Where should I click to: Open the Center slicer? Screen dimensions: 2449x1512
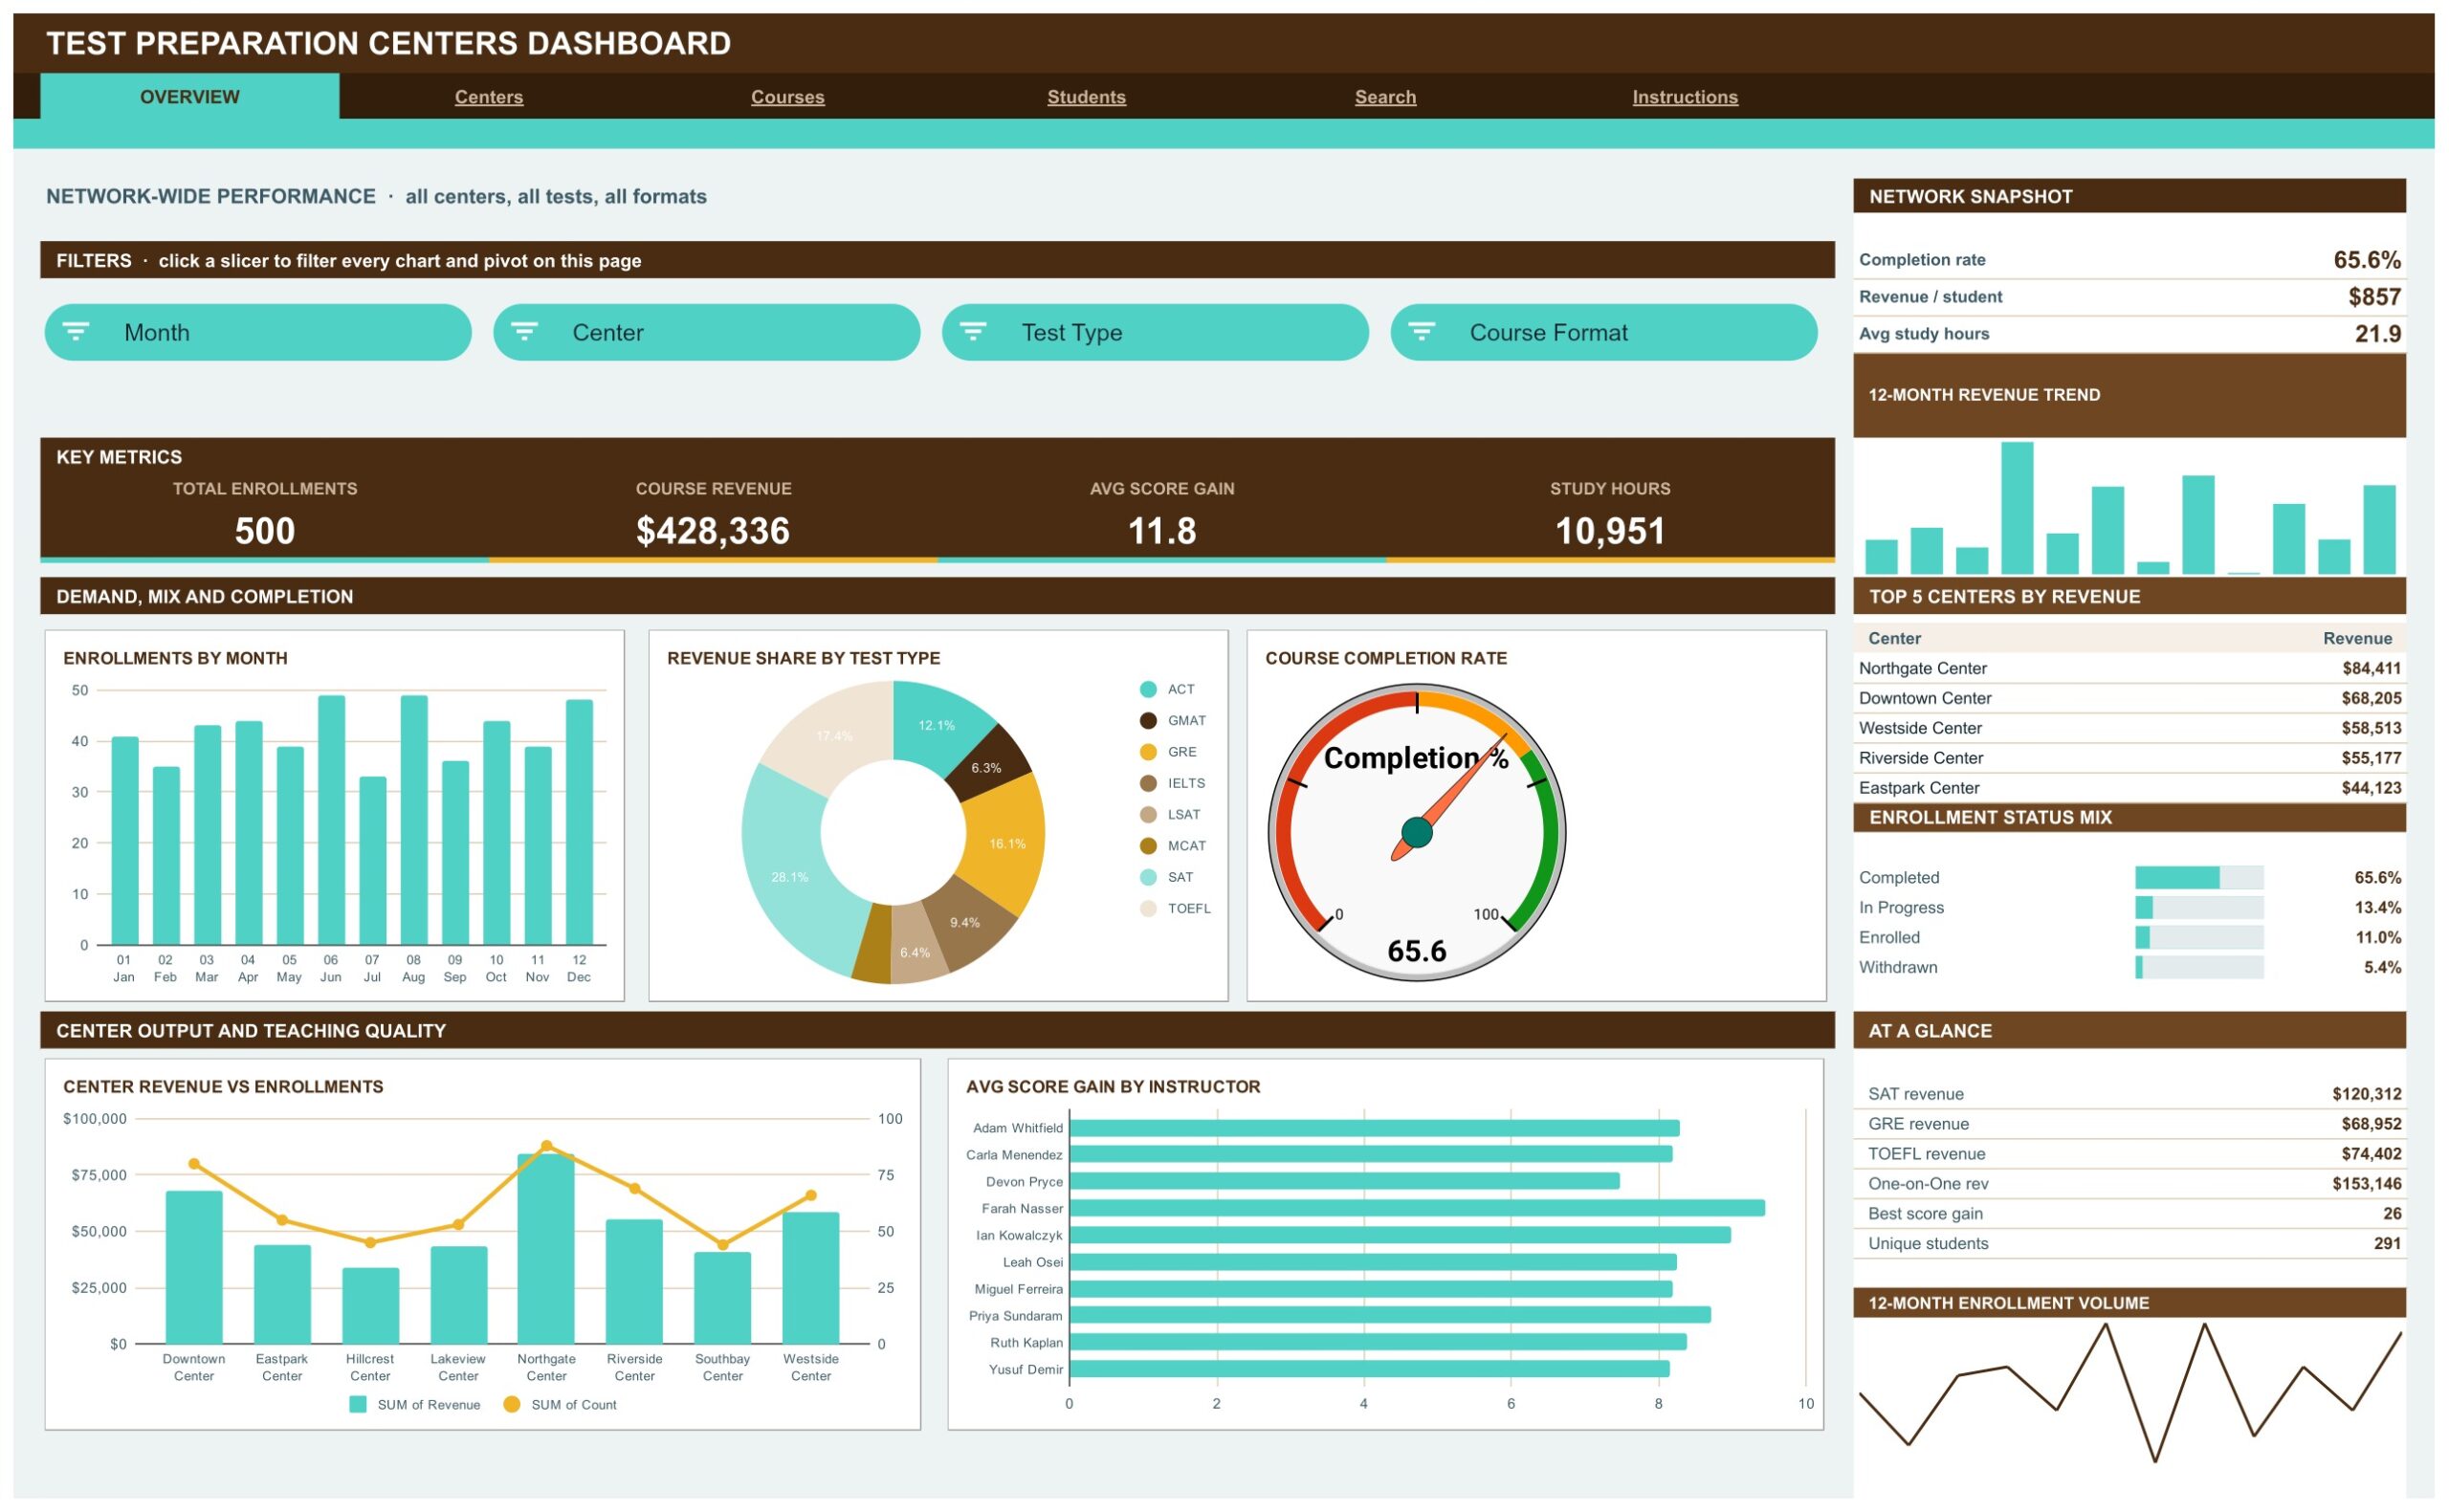706,332
